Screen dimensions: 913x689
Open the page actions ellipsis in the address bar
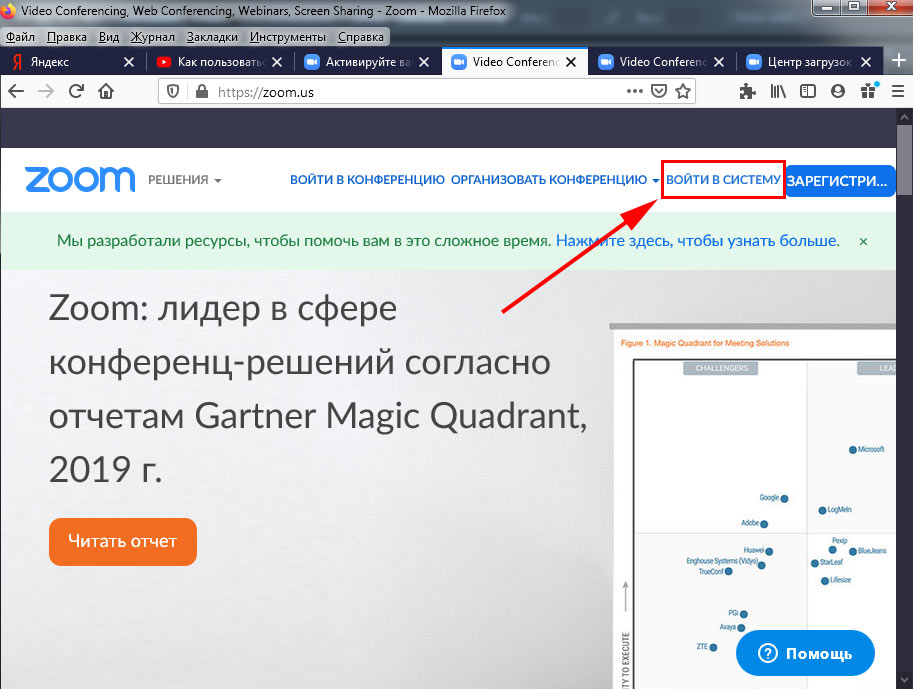point(635,90)
